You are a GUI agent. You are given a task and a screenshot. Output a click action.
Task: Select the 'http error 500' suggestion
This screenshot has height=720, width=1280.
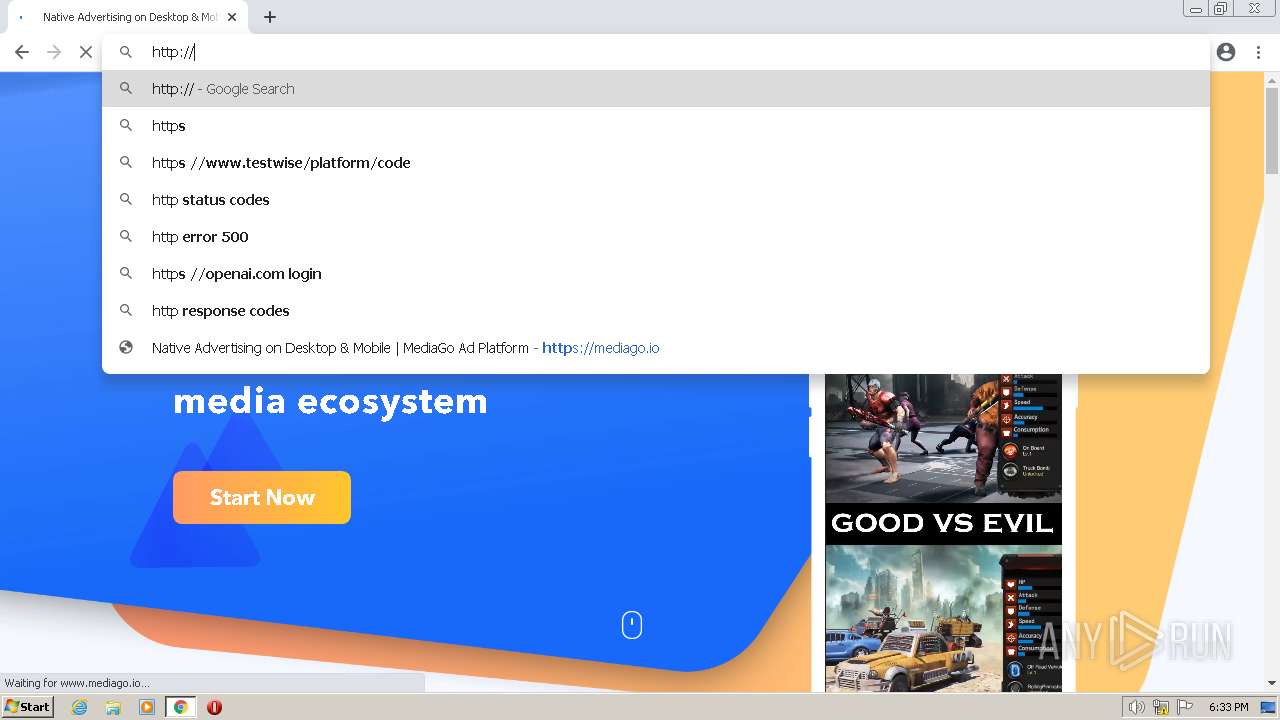pyautogui.click(x=656, y=237)
